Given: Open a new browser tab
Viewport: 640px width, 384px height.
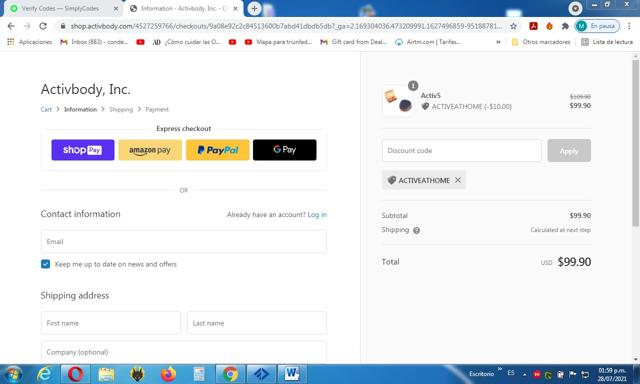Looking at the screenshot, I should [254, 8].
